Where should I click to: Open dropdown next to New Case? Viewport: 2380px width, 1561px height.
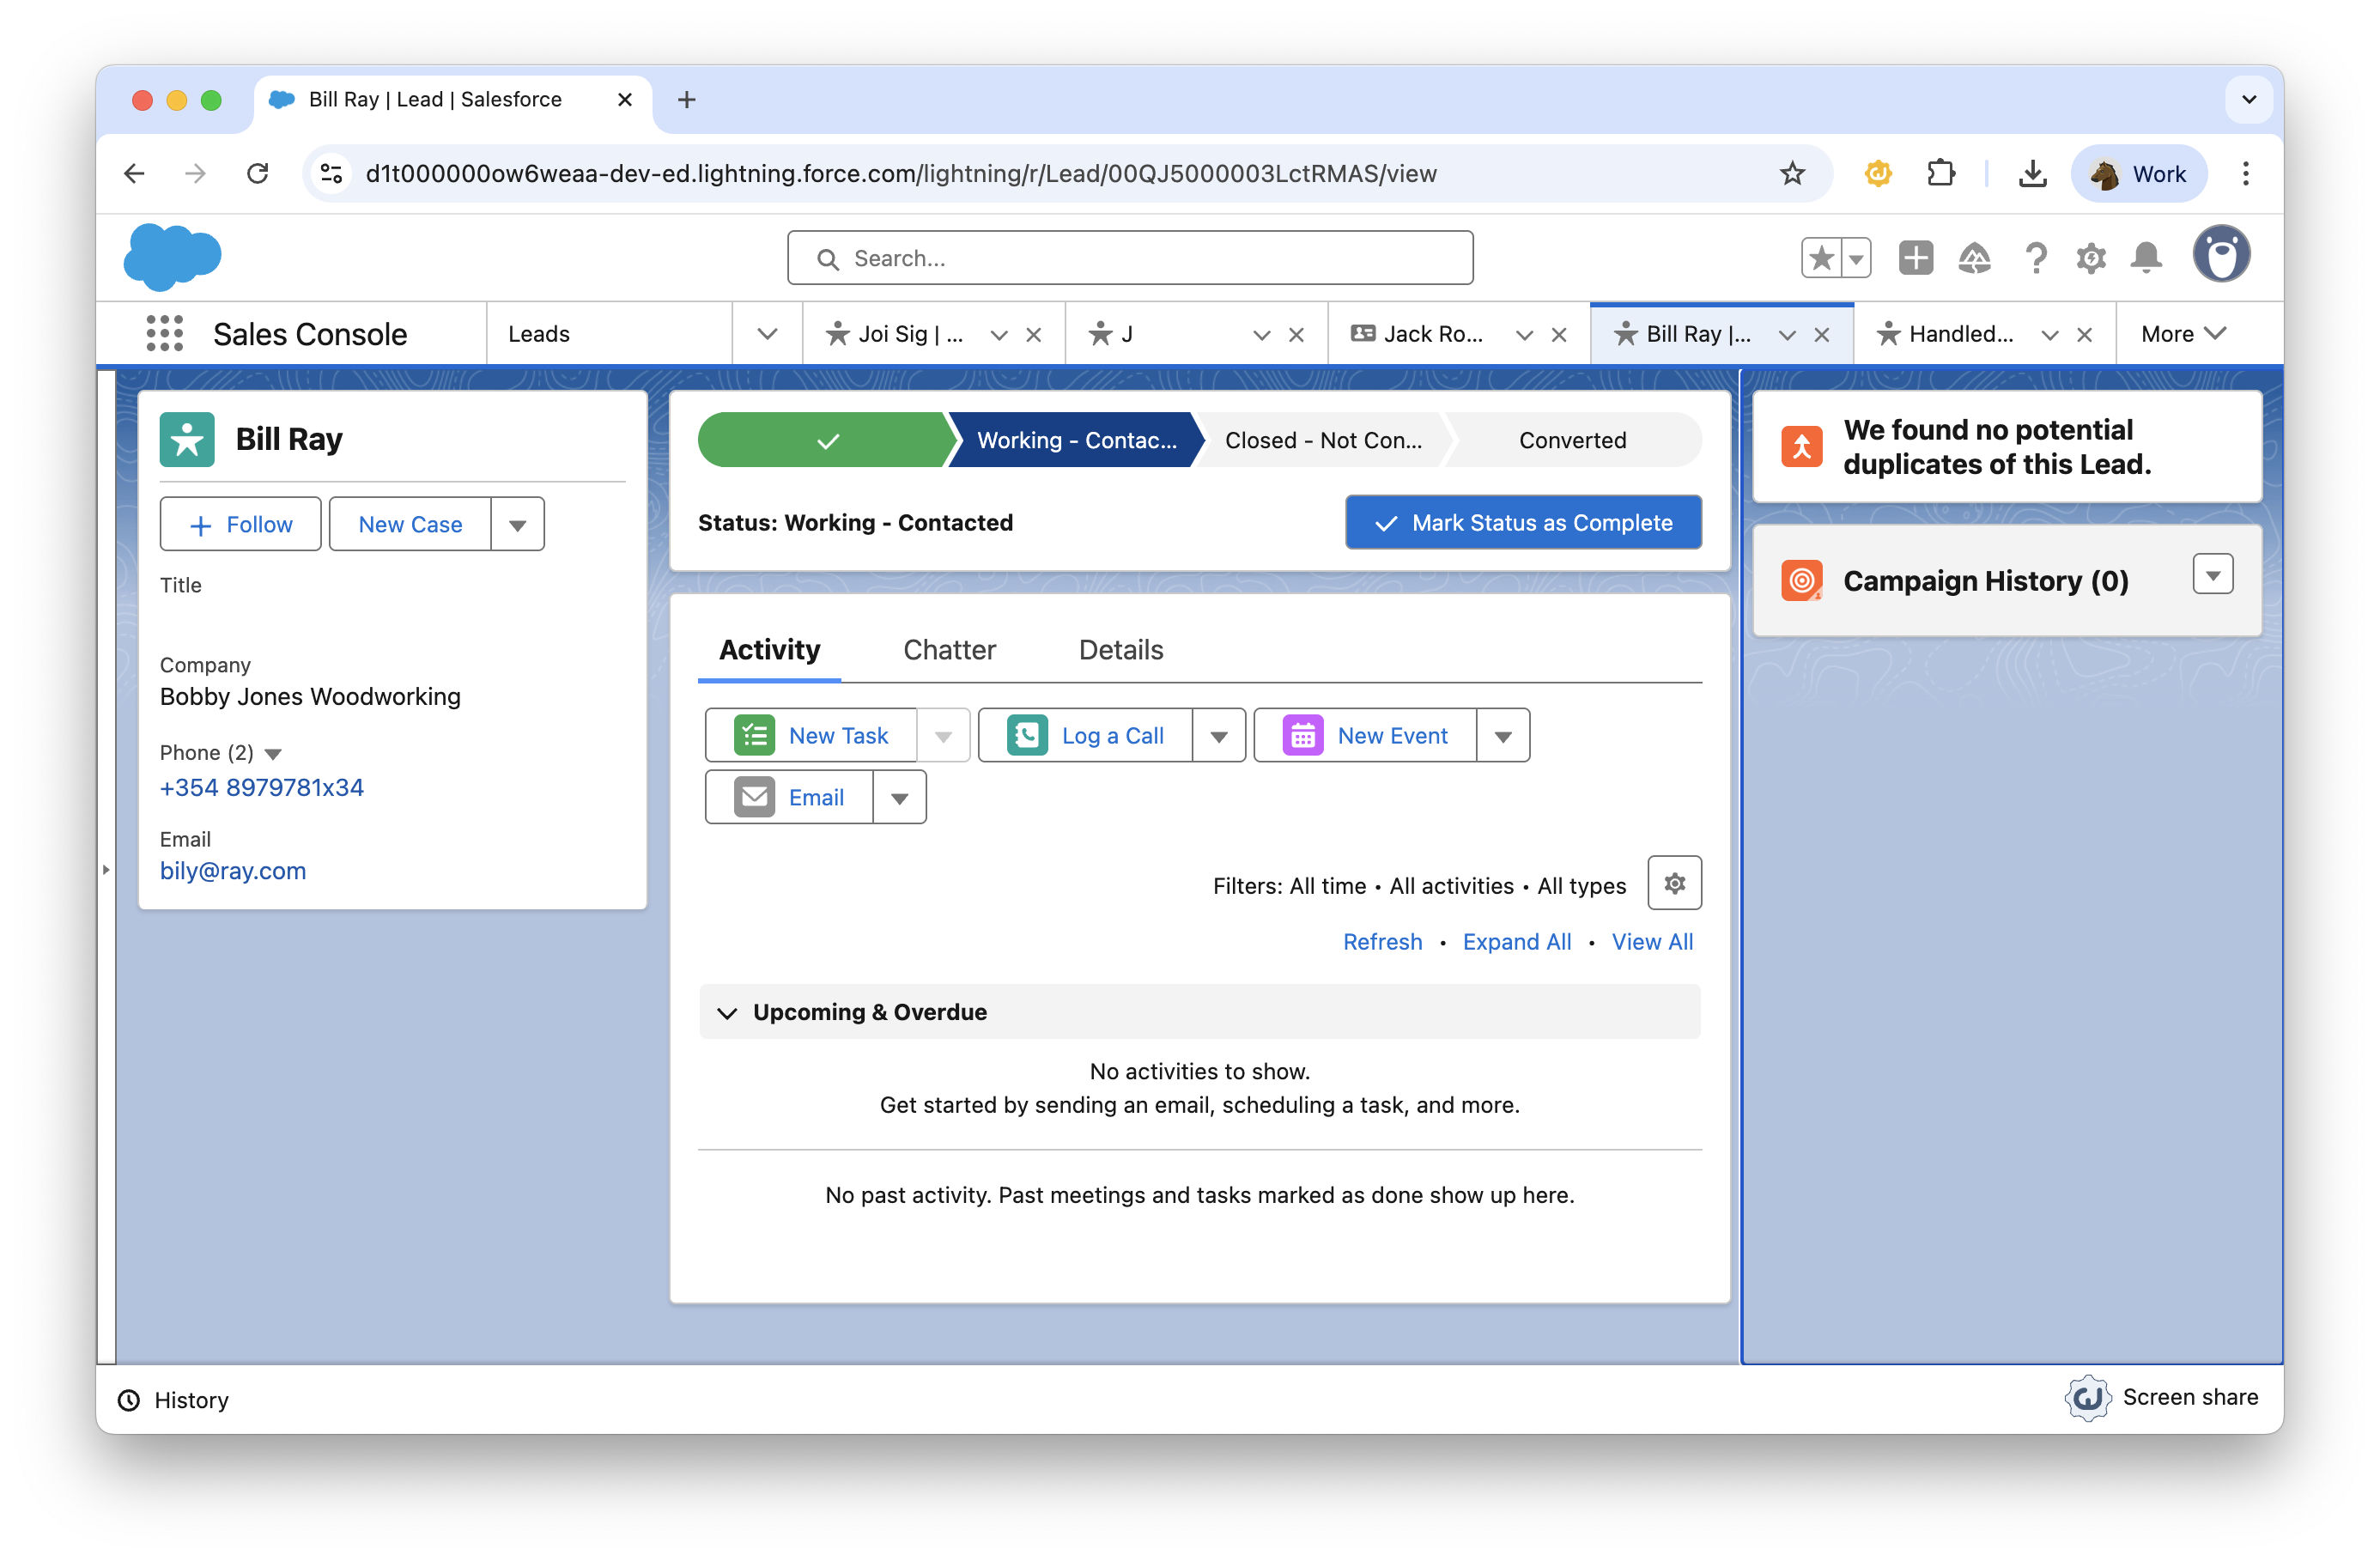click(x=517, y=525)
